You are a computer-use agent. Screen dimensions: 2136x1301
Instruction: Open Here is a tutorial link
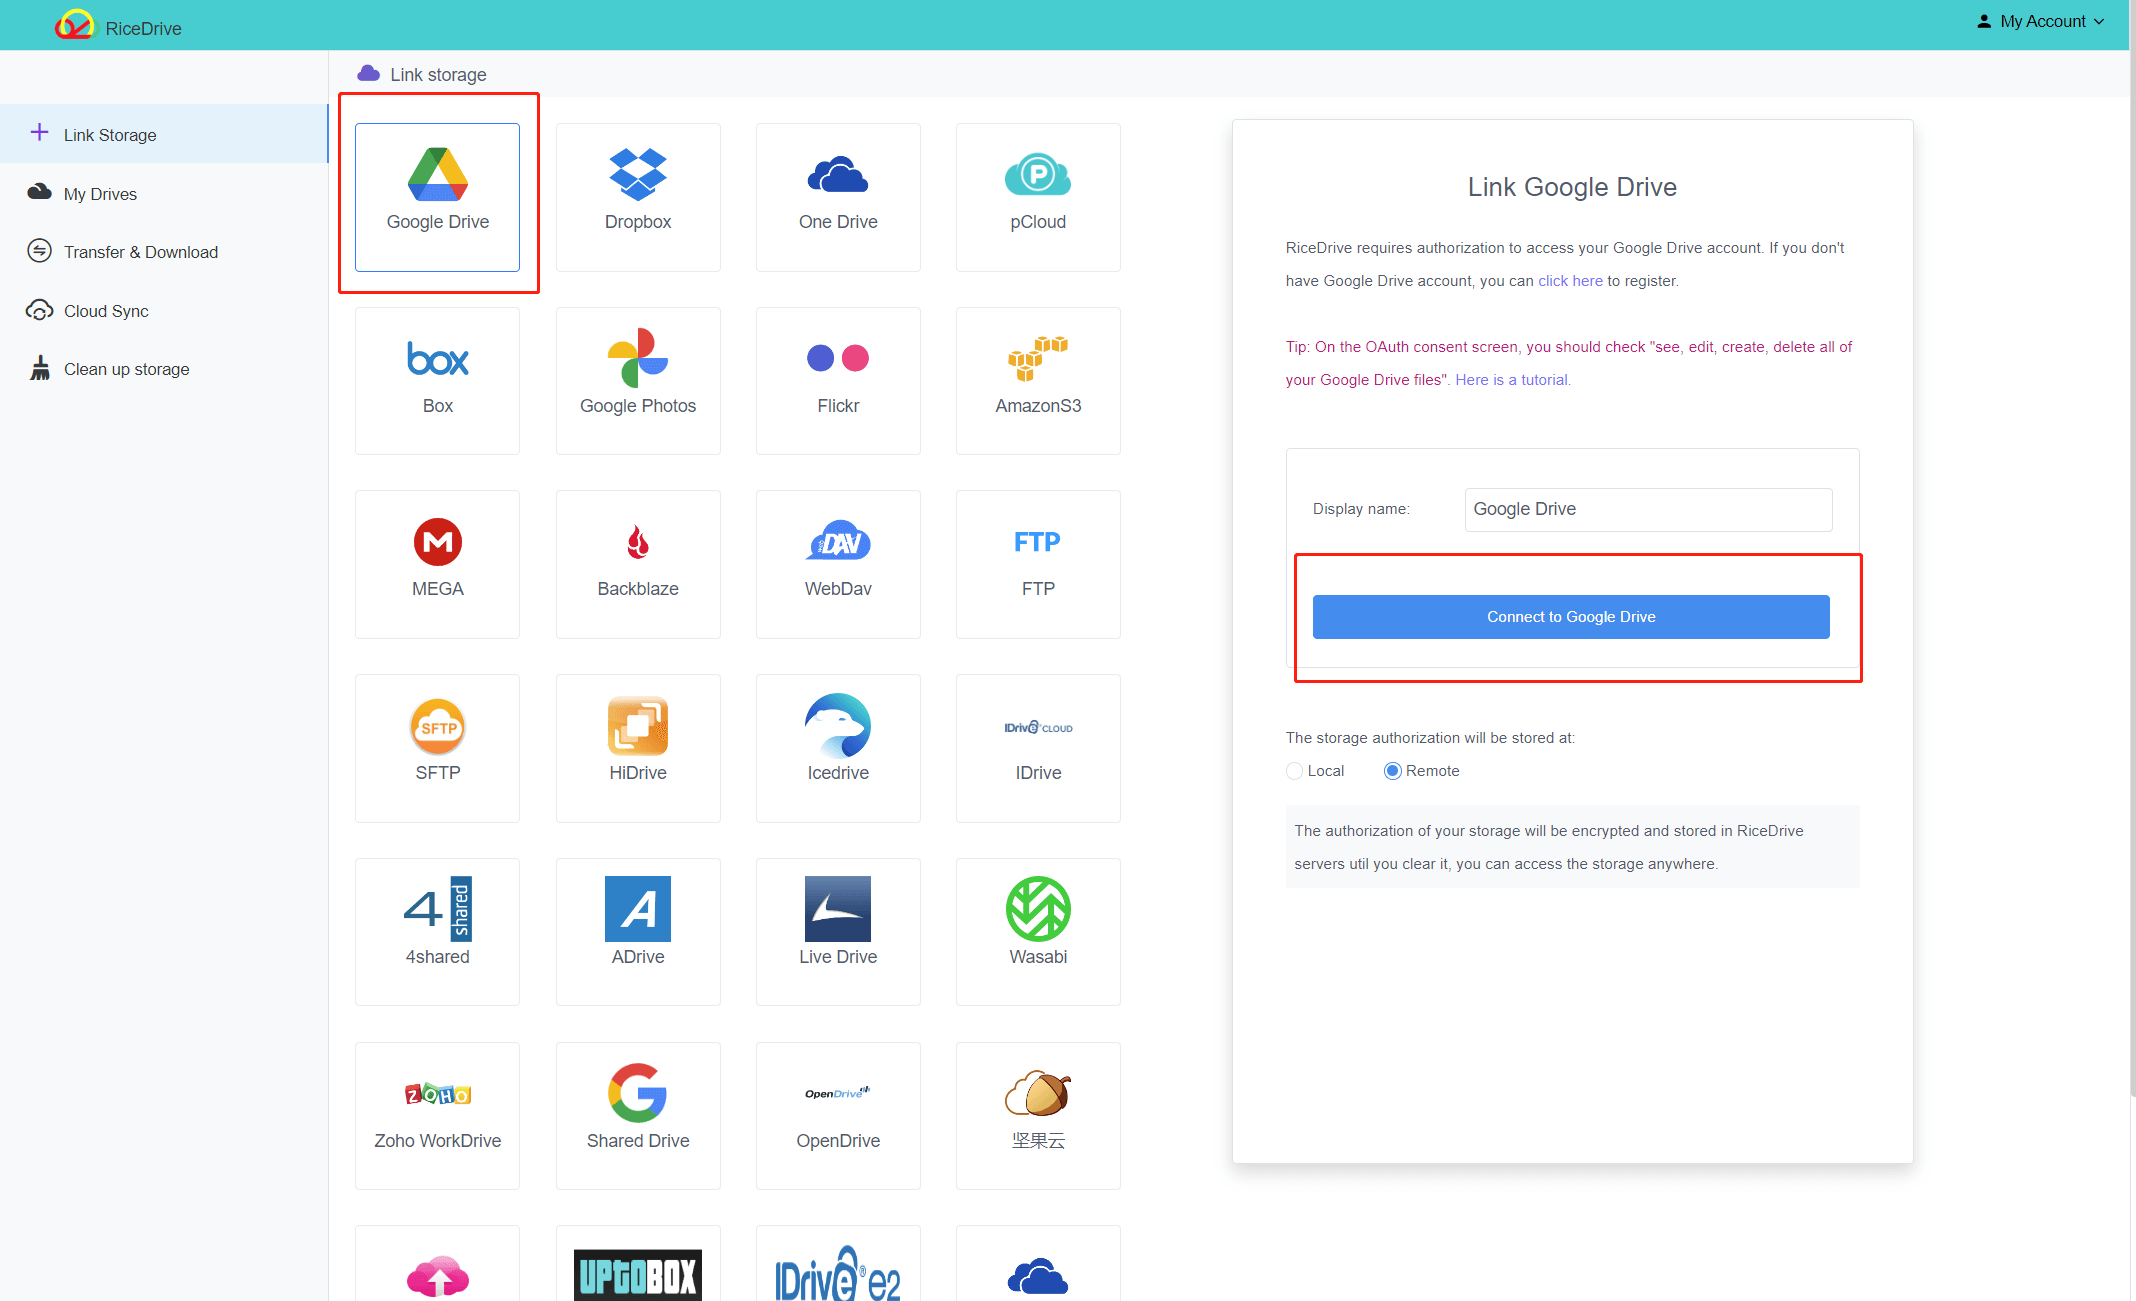click(1512, 378)
